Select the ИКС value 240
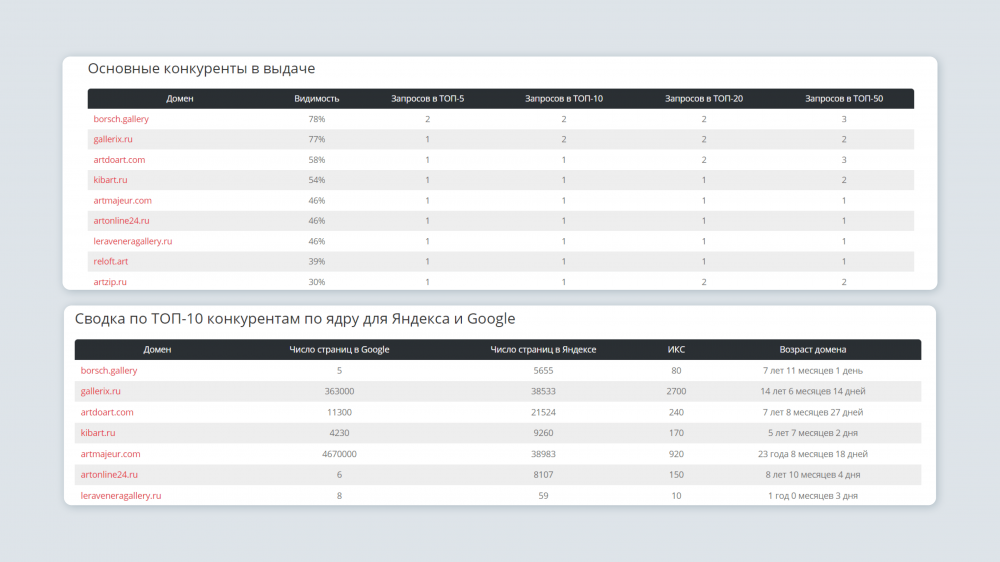 676,412
